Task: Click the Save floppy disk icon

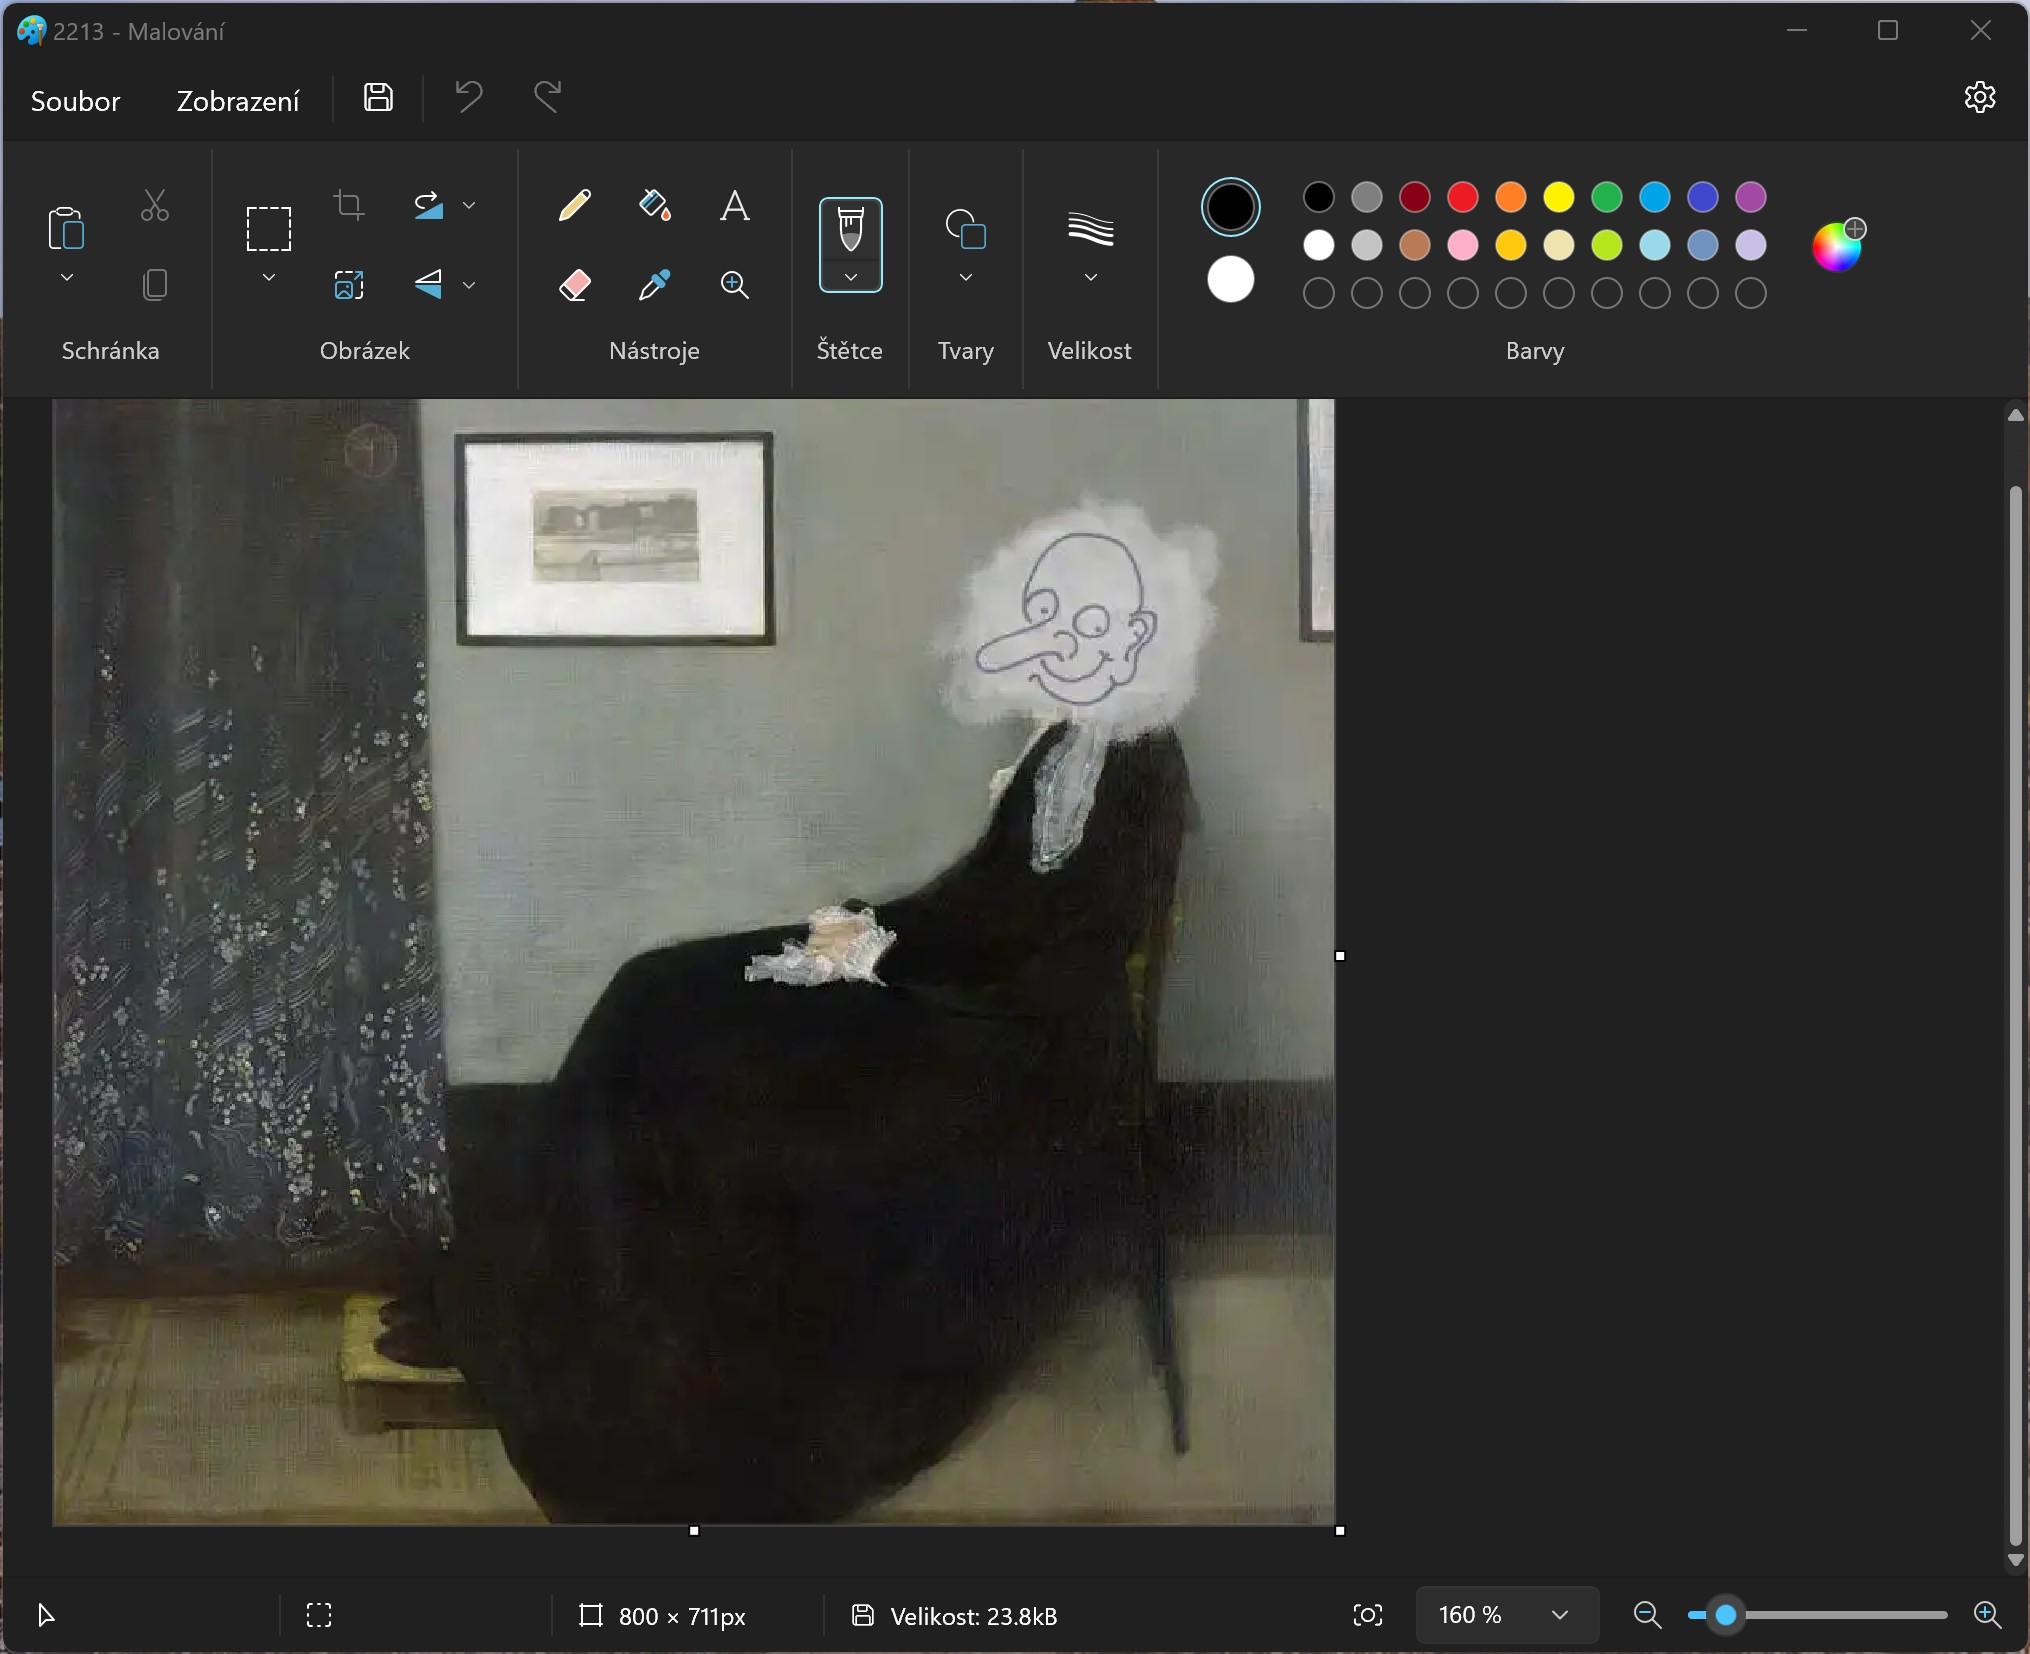Action: coord(378,98)
